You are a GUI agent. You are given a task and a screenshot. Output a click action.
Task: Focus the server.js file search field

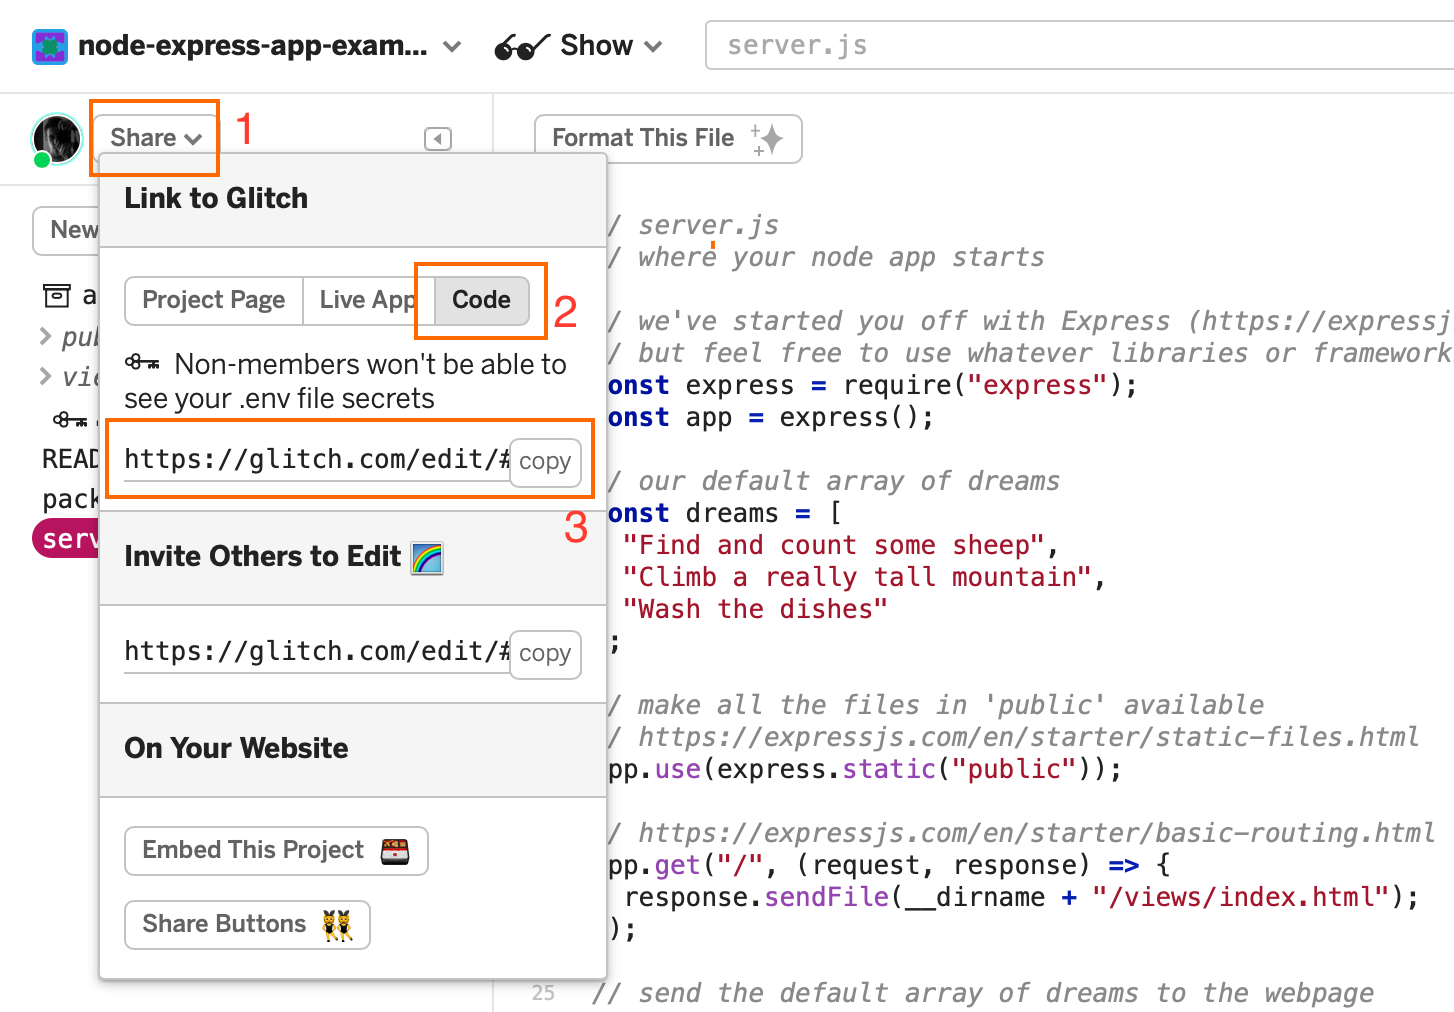click(1080, 46)
